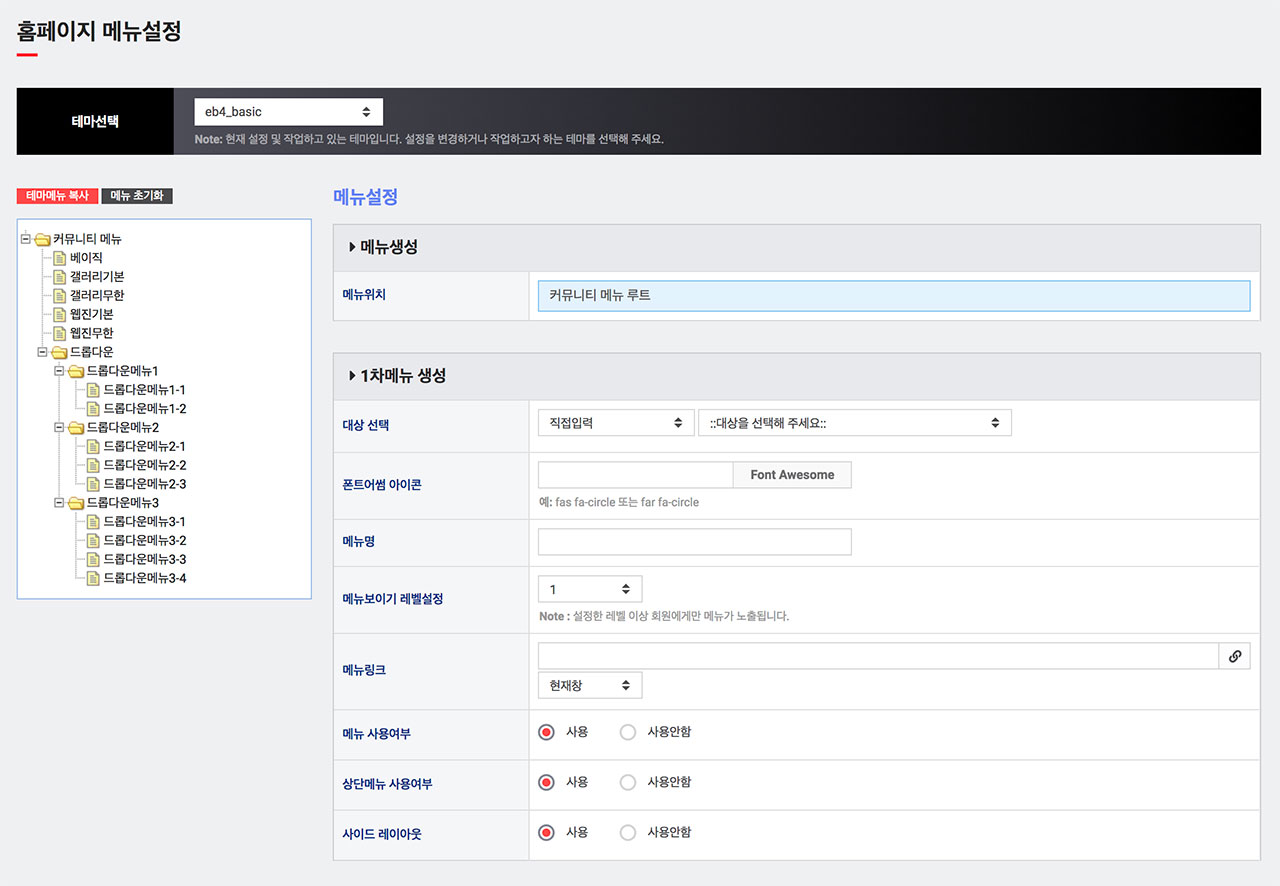Click the page icon of 드롭다운메뉴1-2

click(94, 408)
